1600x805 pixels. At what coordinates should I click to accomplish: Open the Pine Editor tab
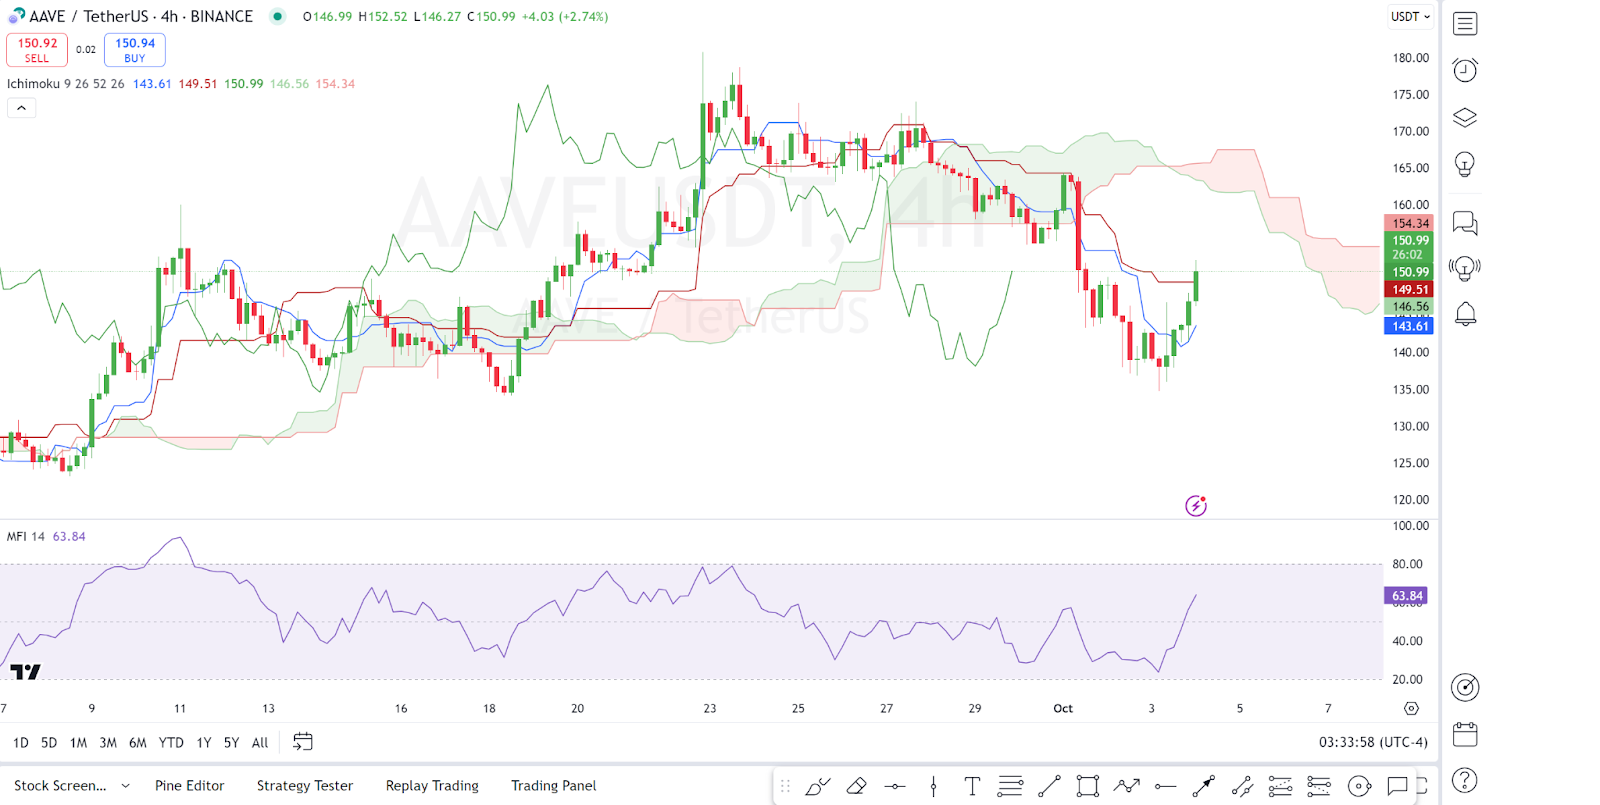pos(189,786)
